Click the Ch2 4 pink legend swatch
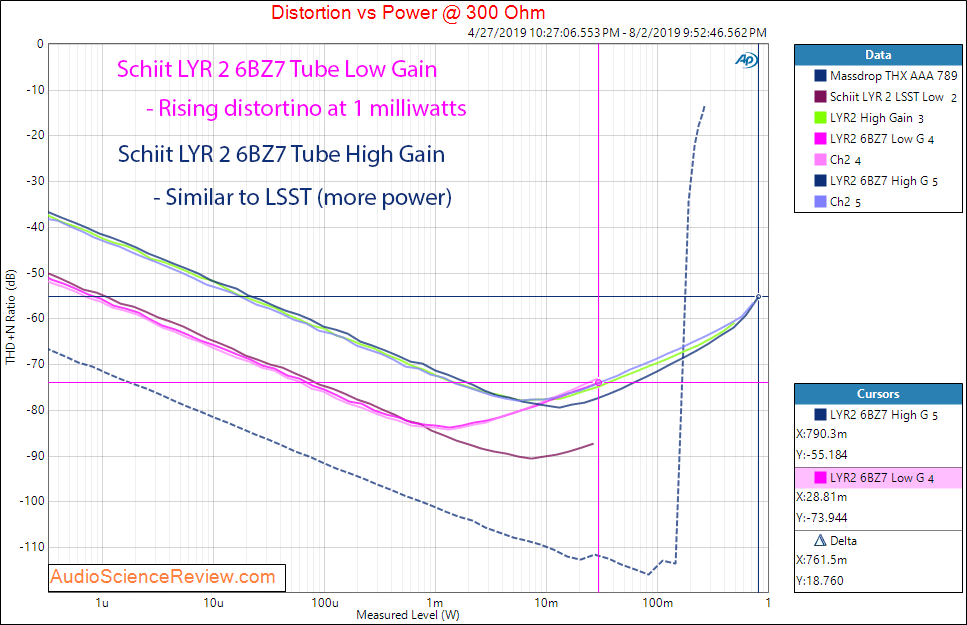 pos(820,160)
